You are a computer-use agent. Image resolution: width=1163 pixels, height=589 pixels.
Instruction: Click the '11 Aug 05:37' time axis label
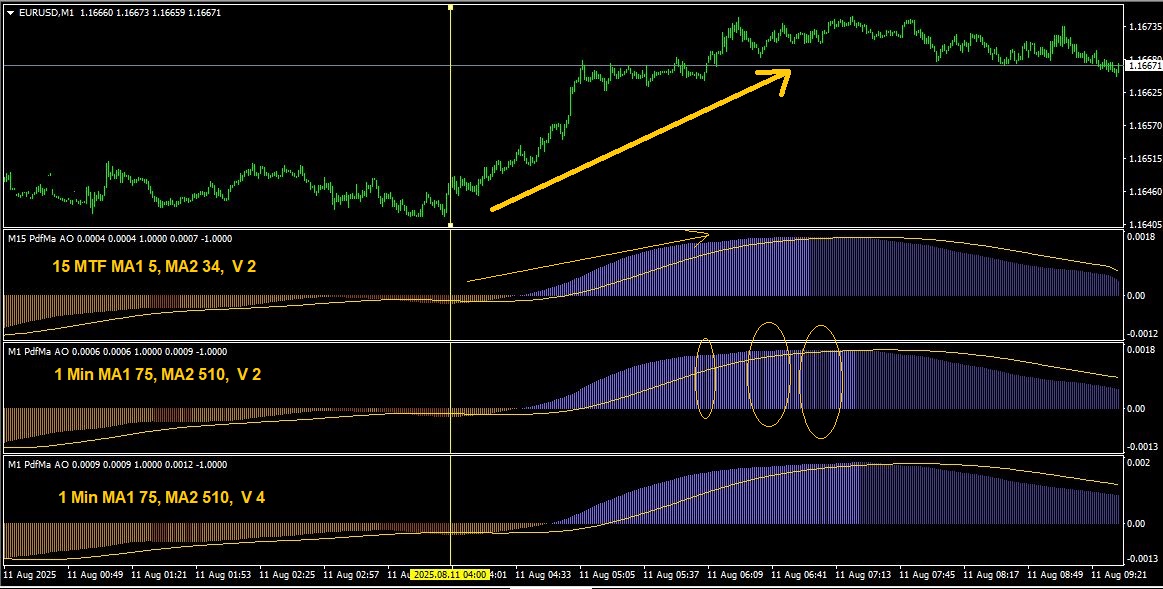pos(671,575)
